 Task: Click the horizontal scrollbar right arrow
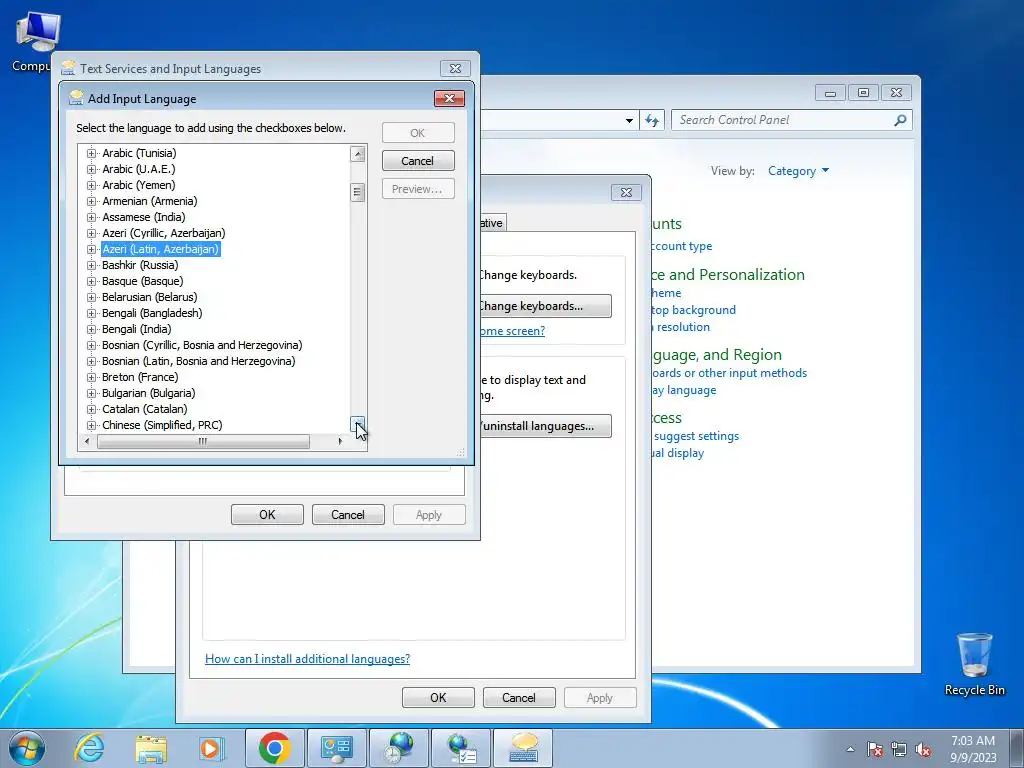(340, 441)
